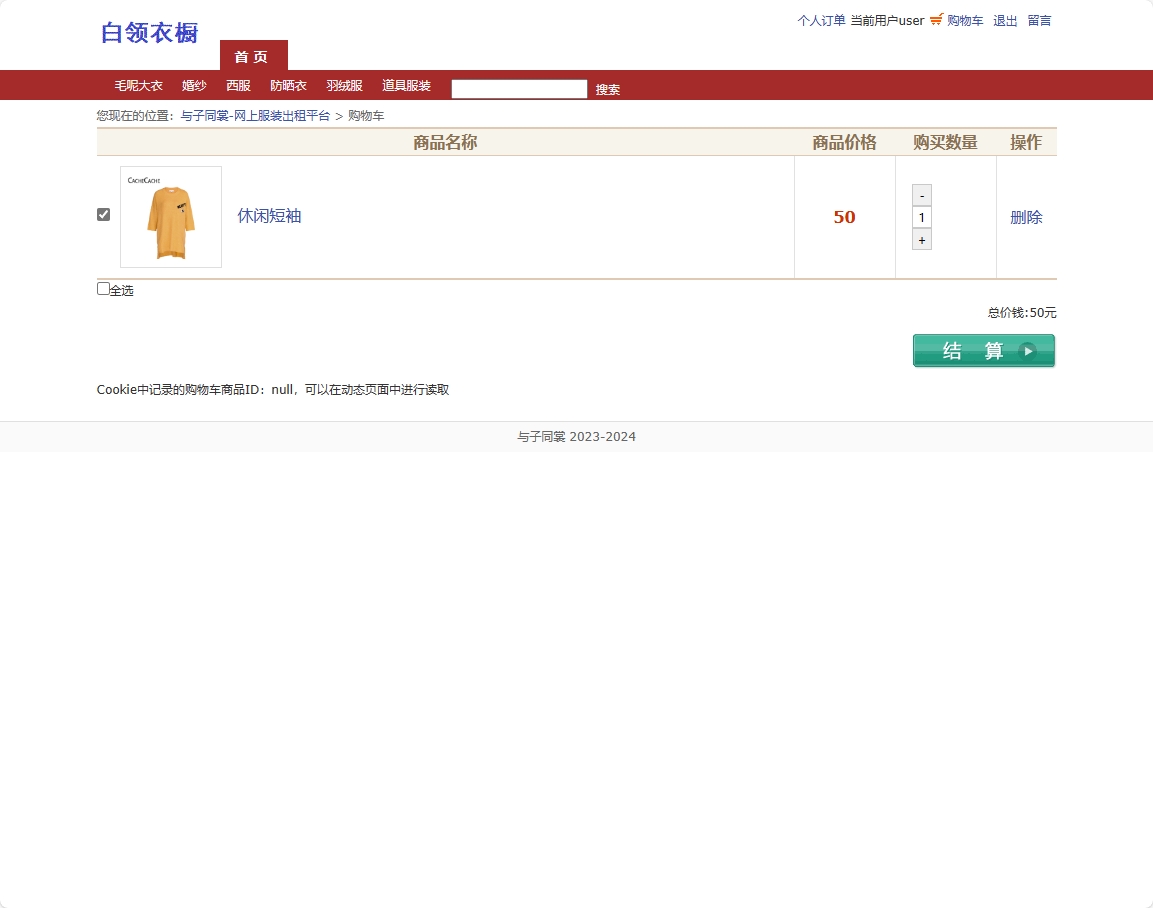Click the search input field
Screen dimensions: 1153x908
pos(518,88)
